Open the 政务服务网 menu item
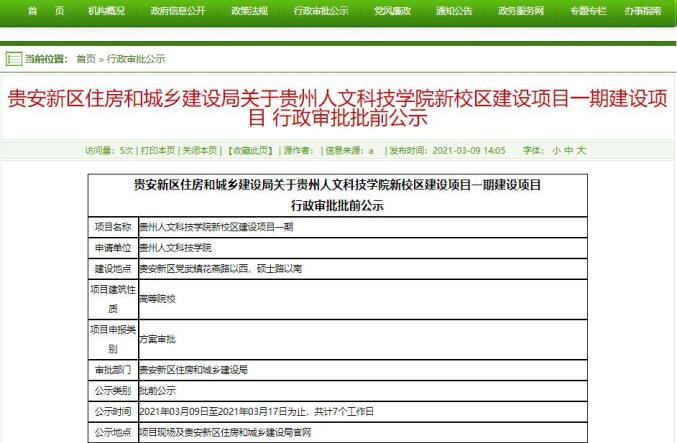This screenshot has width=677, height=443. point(521,11)
